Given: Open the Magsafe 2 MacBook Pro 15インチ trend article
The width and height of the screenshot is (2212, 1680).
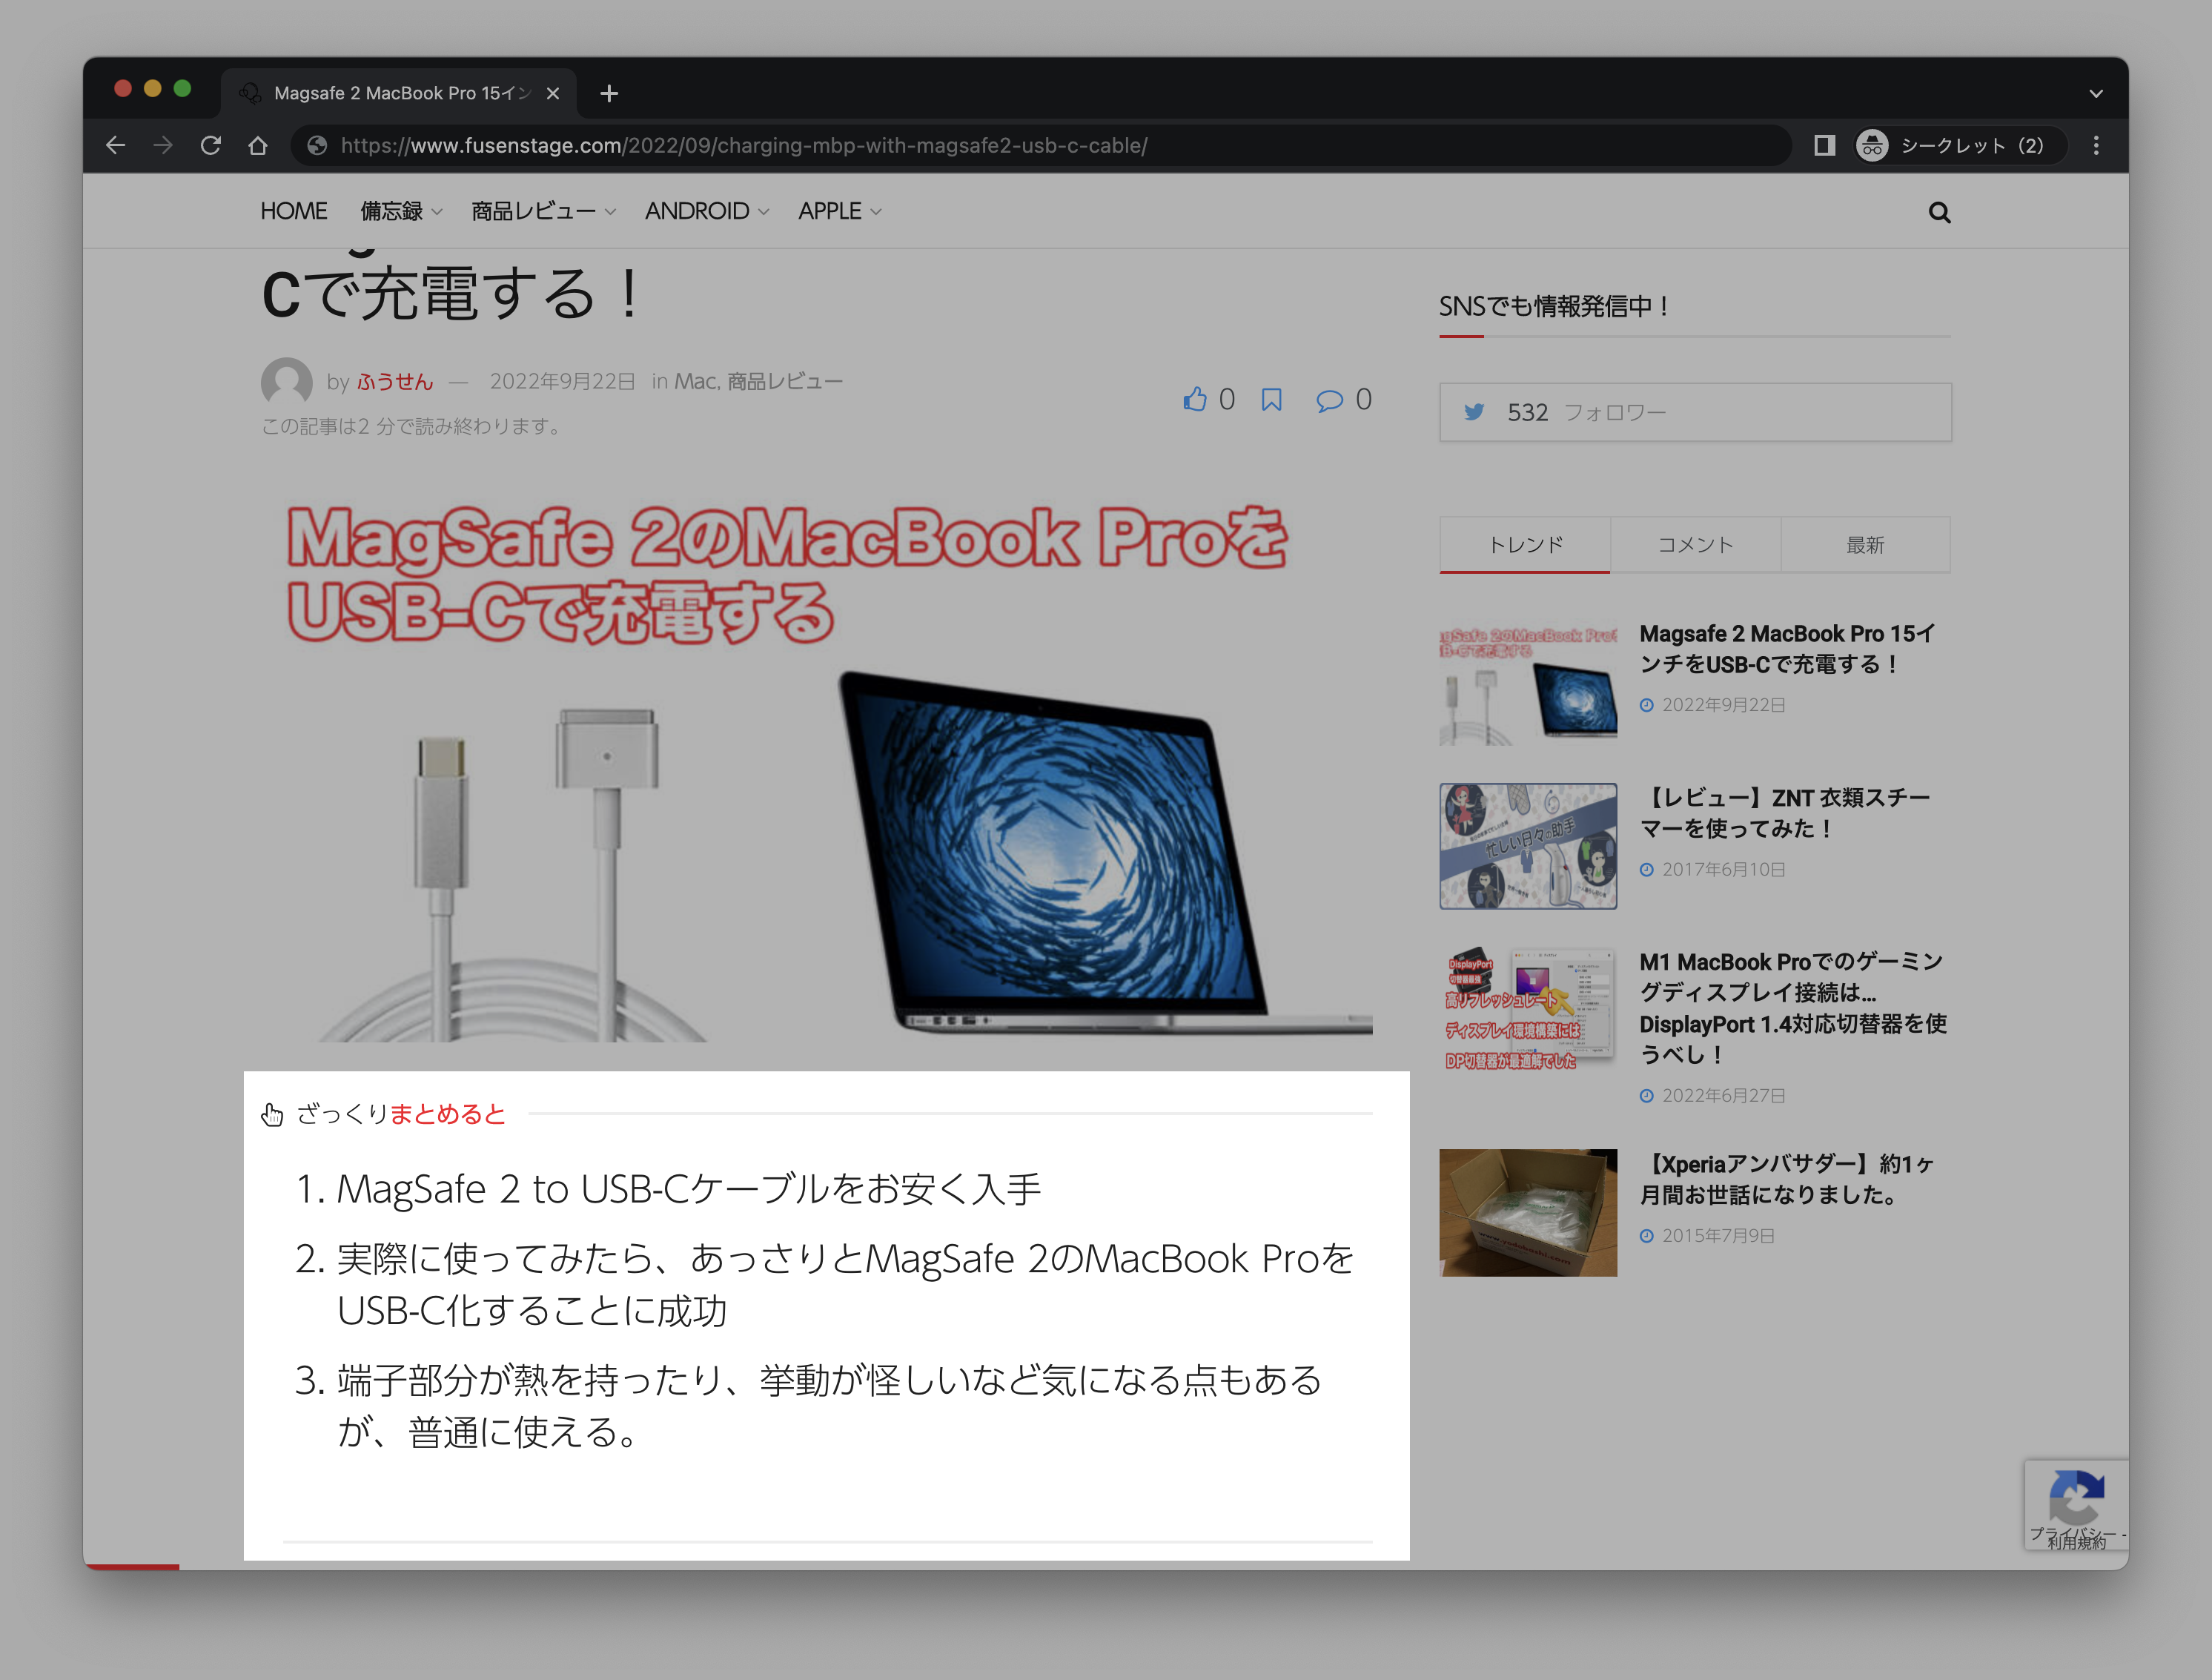Looking at the screenshot, I should point(1787,649).
